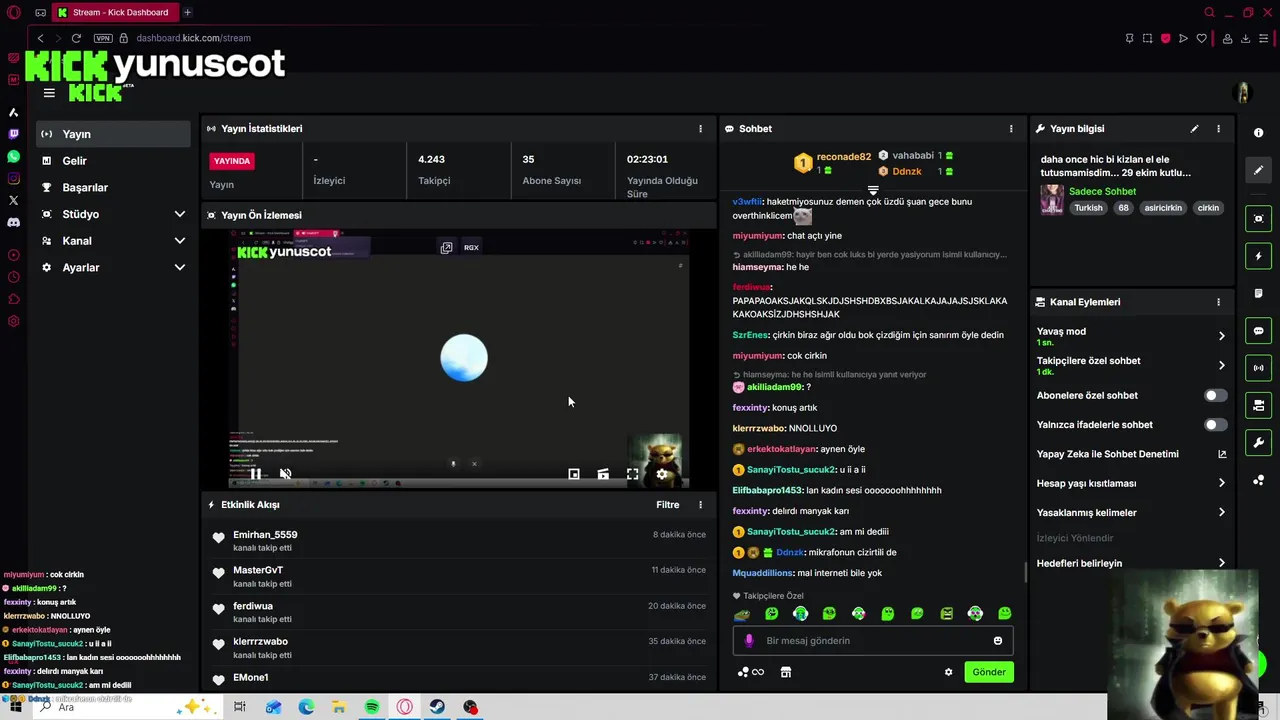Open Yavaş mod options chevron
Screen dimensions: 1280x720
[1221, 336]
